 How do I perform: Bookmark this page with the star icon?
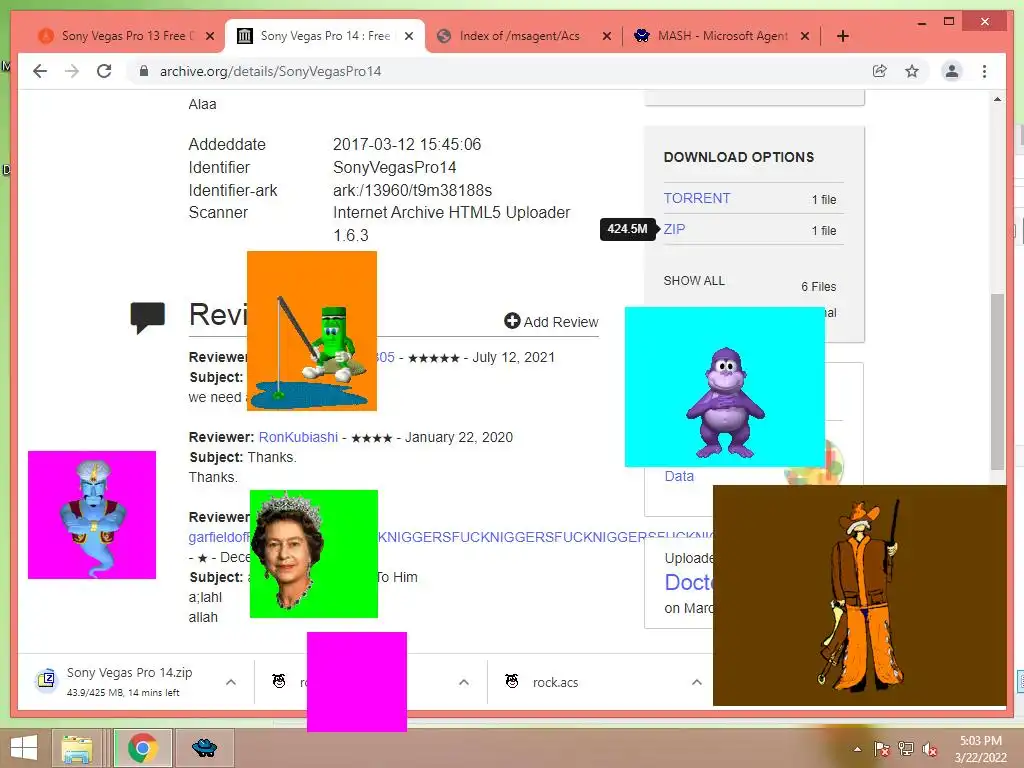[912, 71]
